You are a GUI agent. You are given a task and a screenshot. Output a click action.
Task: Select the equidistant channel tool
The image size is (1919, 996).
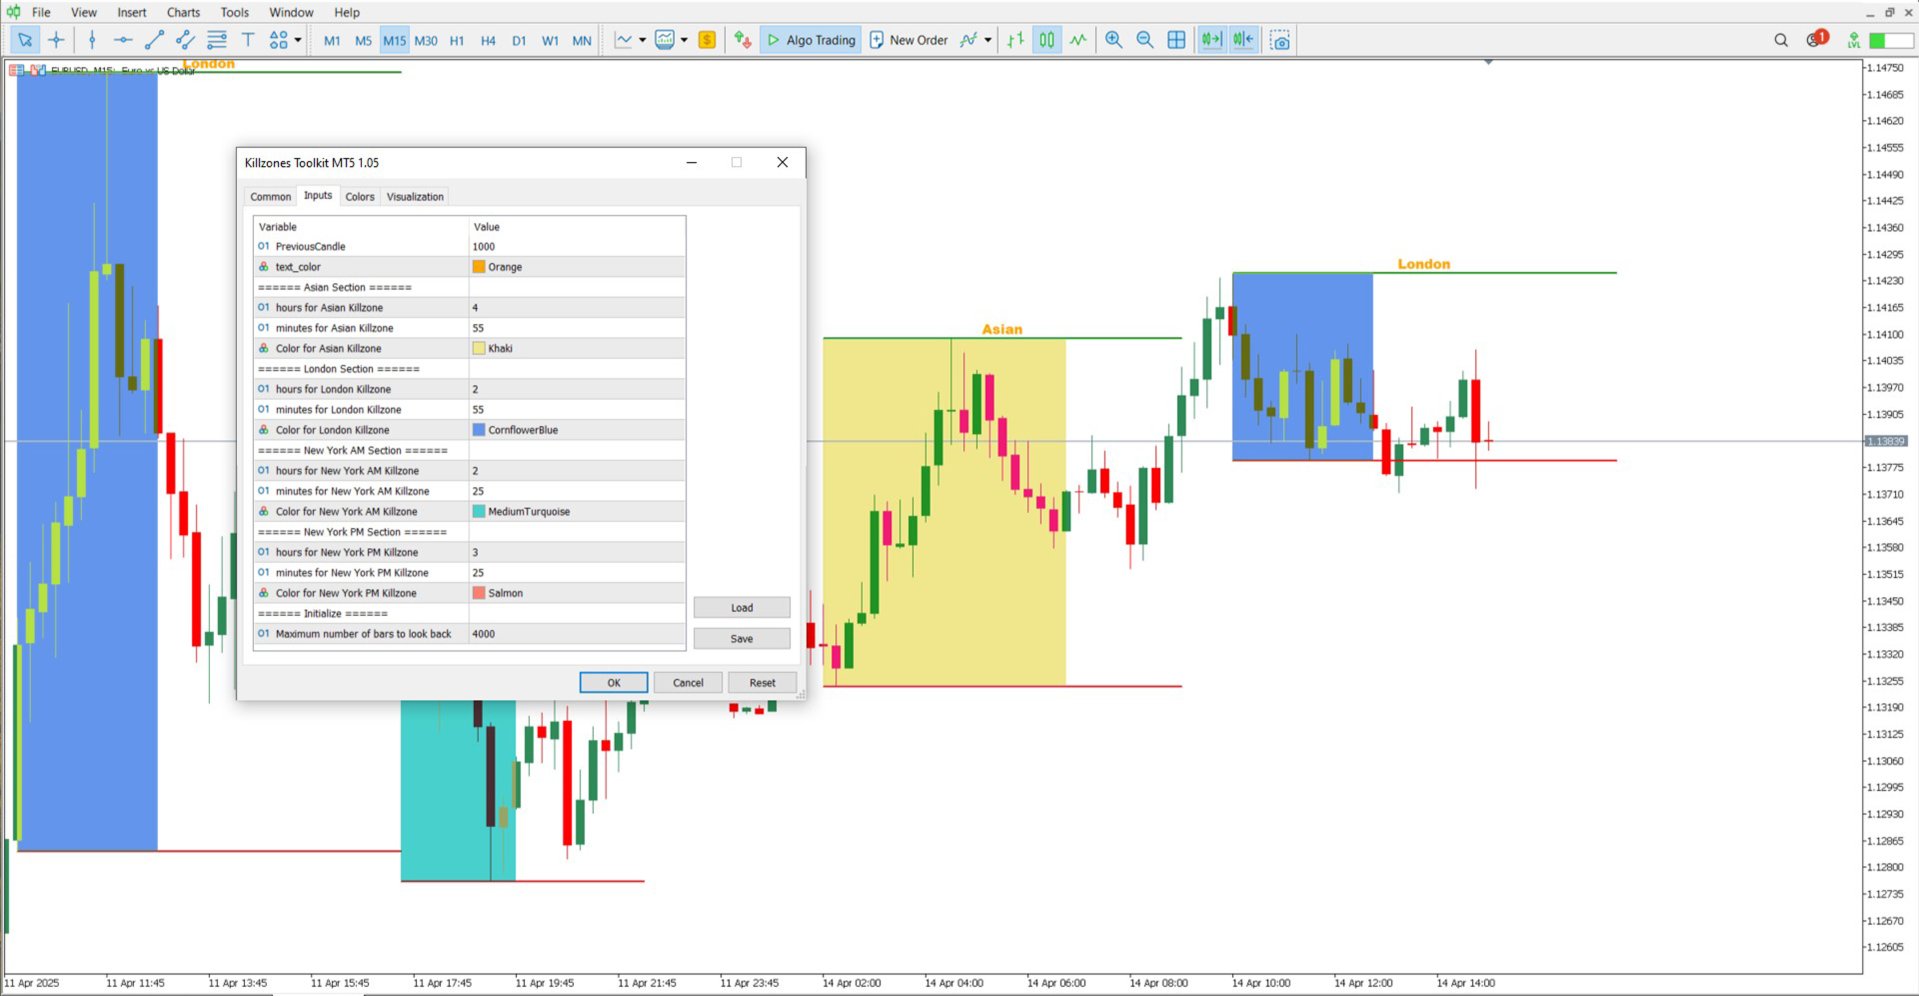185,40
